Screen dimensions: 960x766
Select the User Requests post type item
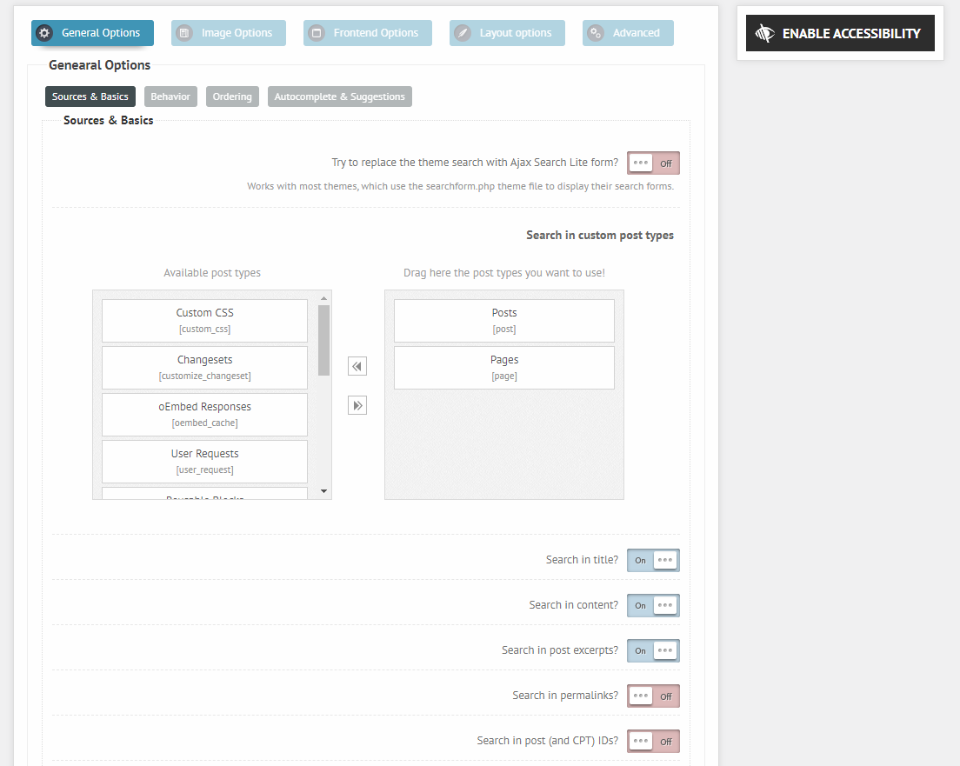click(x=204, y=462)
